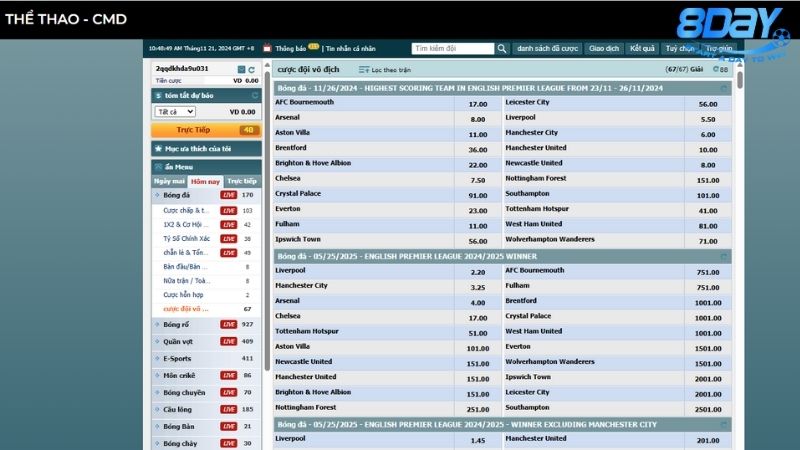Expand the Bóng rổ sport category
The height and width of the screenshot is (450, 800).
[x=157, y=324]
